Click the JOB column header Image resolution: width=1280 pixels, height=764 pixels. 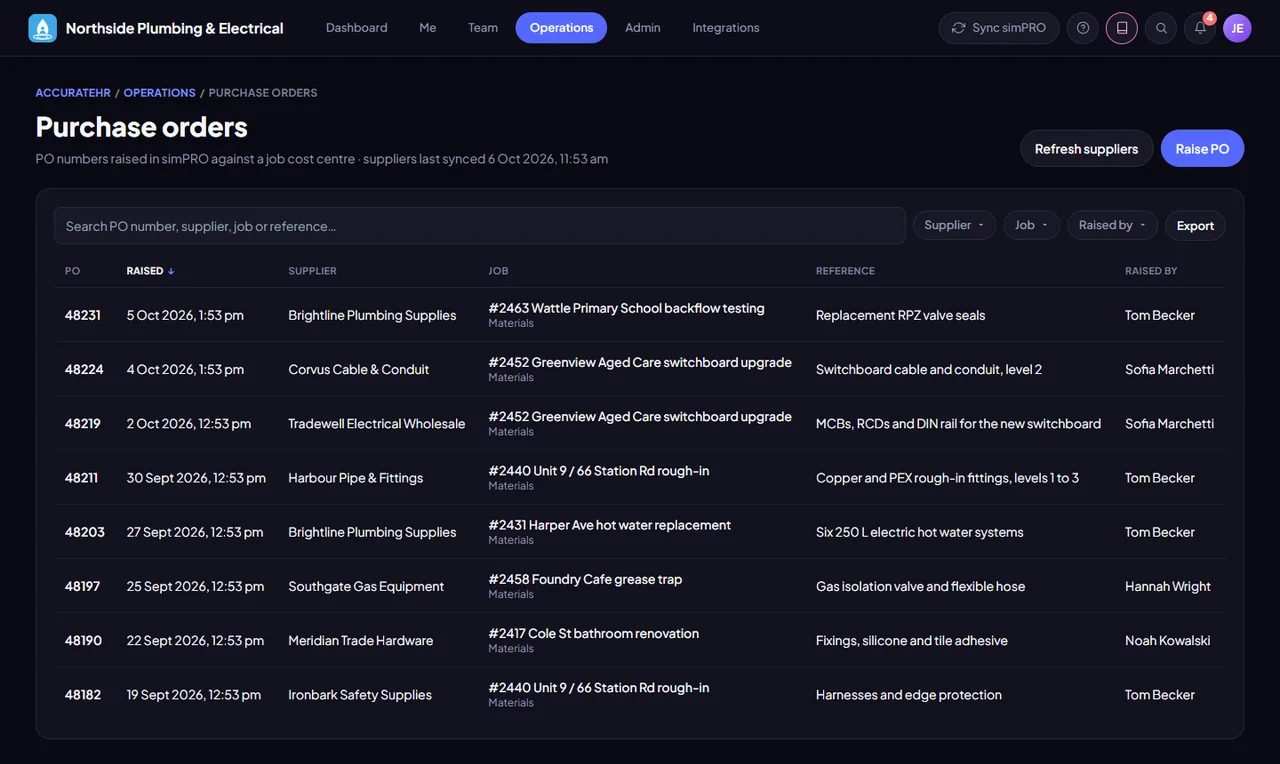[x=498, y=271]
